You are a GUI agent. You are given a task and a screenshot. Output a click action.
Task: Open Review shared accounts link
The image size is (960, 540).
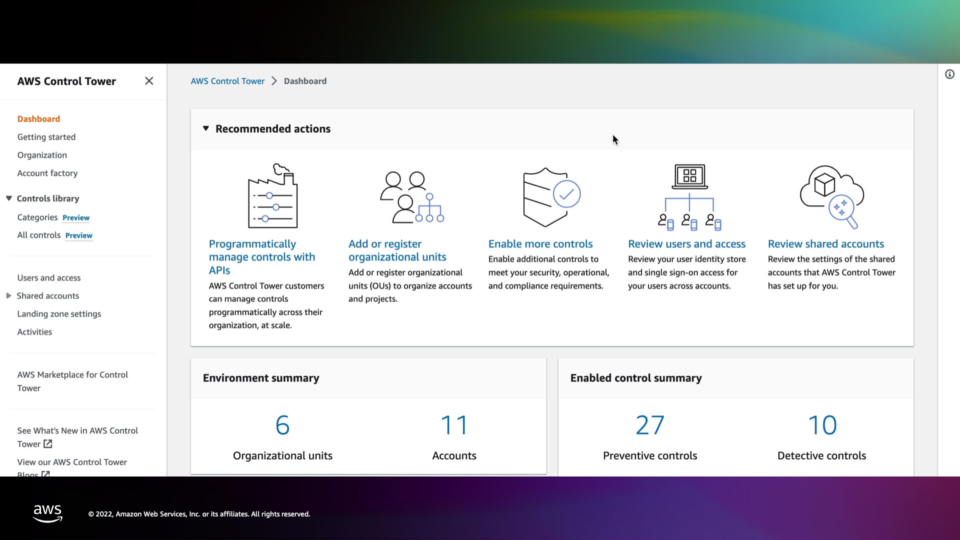[826, 244]
